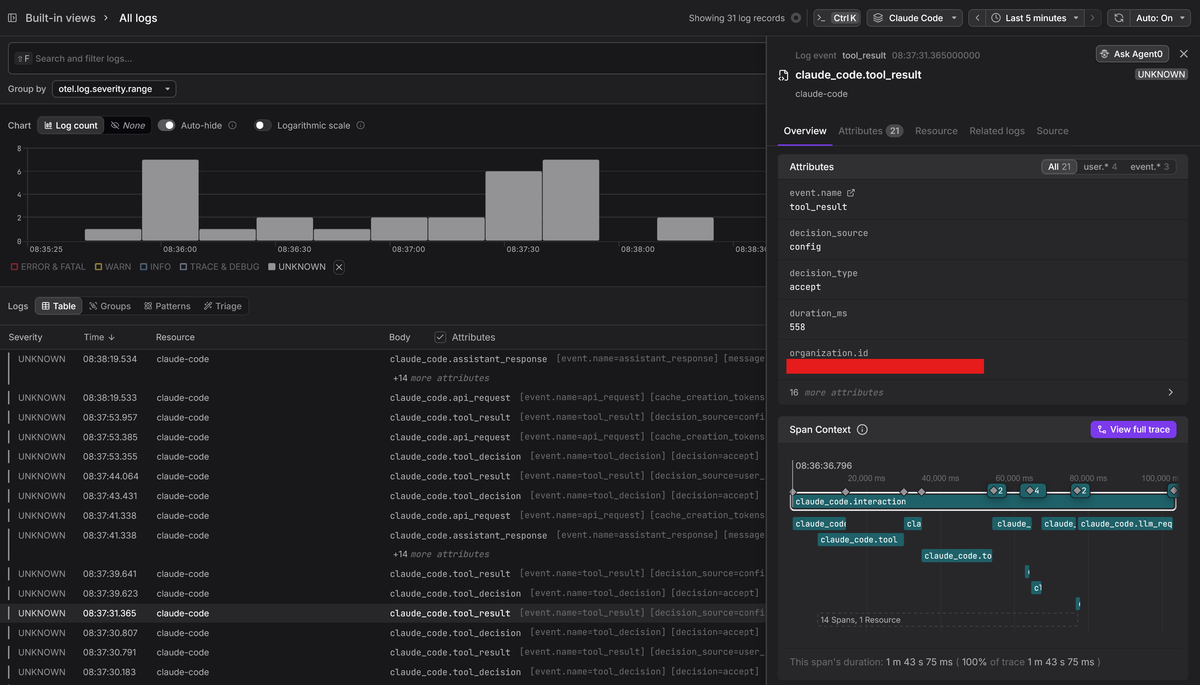Switch logs view to Triage
The image size is (1200, 685).
[x=222, y=306]
